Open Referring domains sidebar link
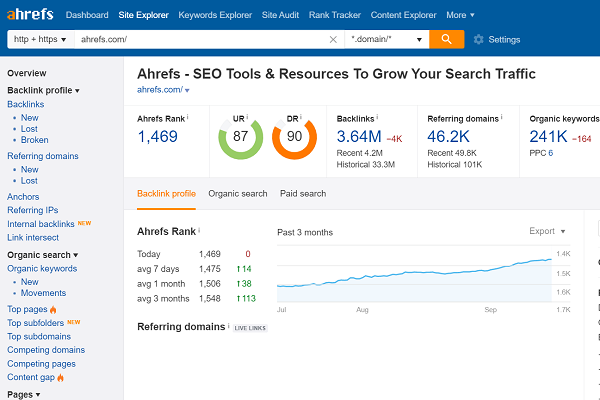 coord(43,156)
